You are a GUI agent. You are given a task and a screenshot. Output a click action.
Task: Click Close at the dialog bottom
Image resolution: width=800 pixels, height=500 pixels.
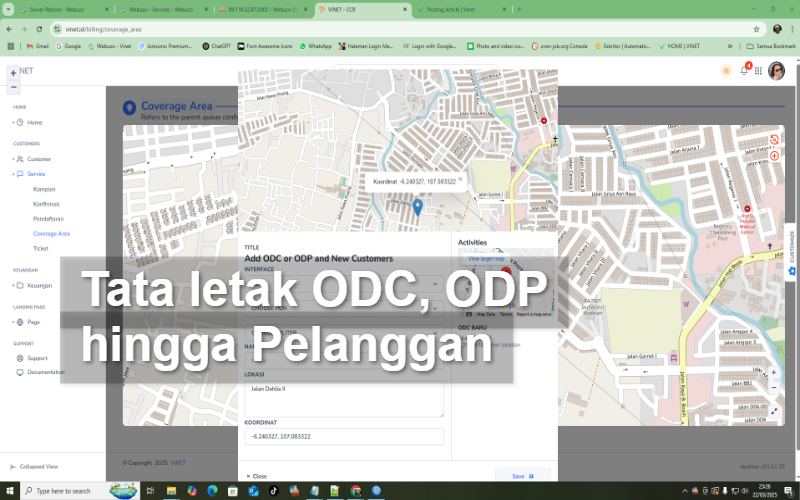257,476
